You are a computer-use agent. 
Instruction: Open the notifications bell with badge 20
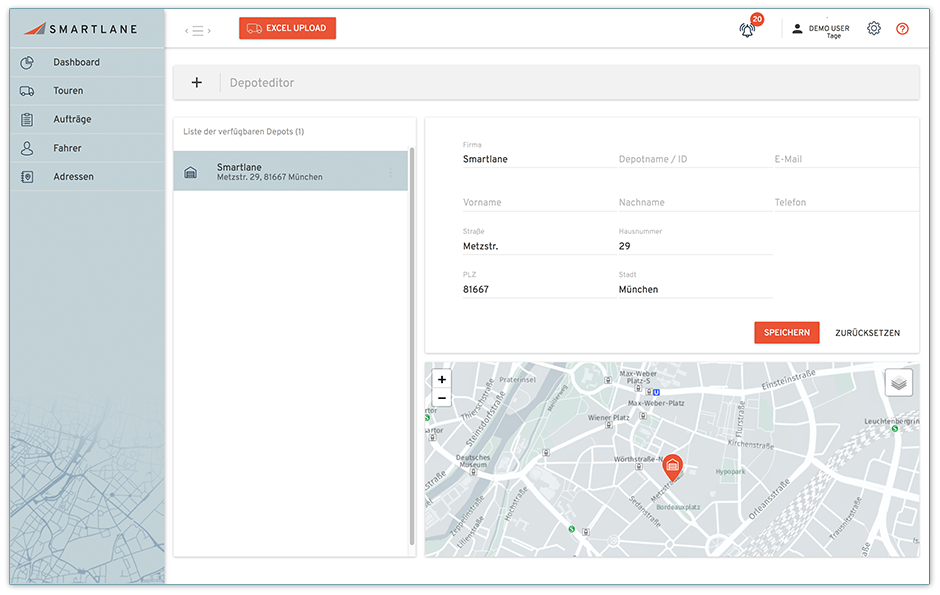(748, 29)
